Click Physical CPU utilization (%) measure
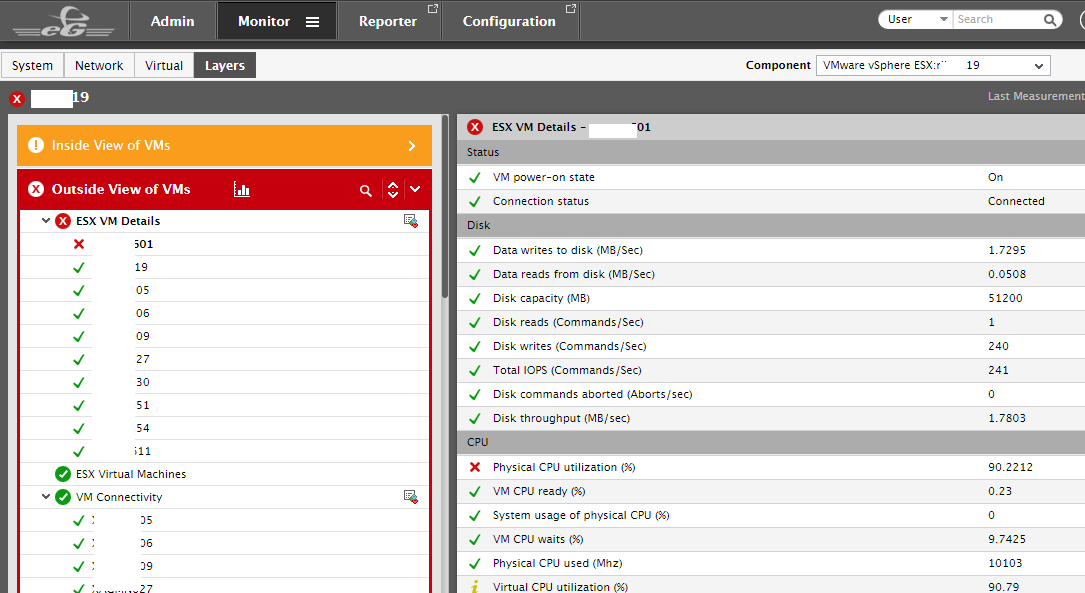The width and height of the screenshot is (1085, 593). click(564, 467)
